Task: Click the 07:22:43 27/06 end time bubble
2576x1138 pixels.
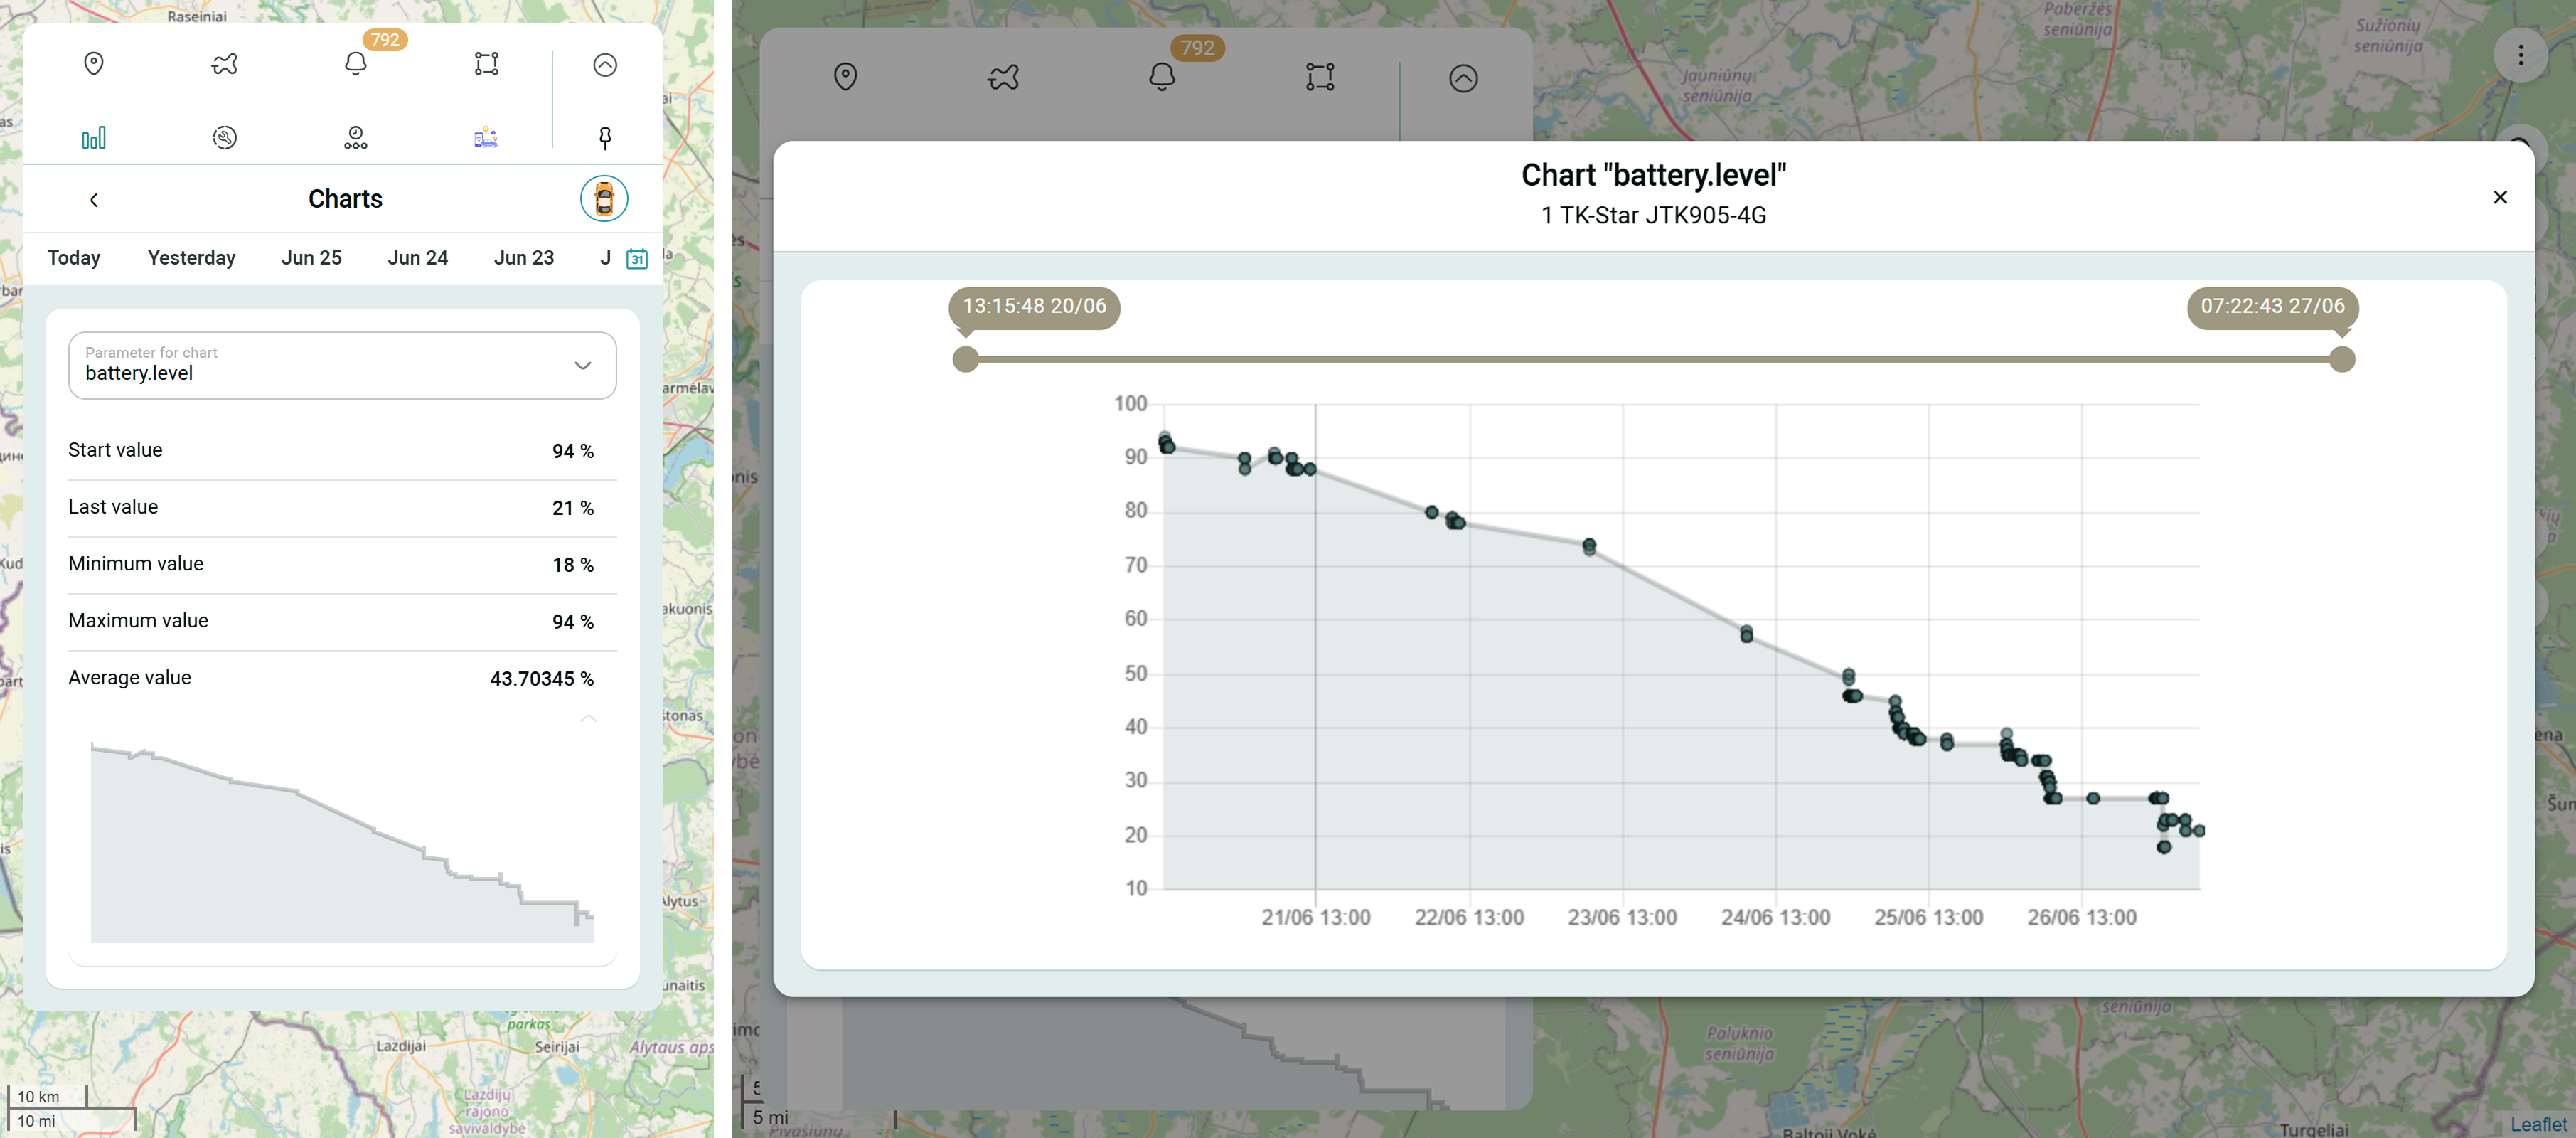Action: (x=2272, y=307)
